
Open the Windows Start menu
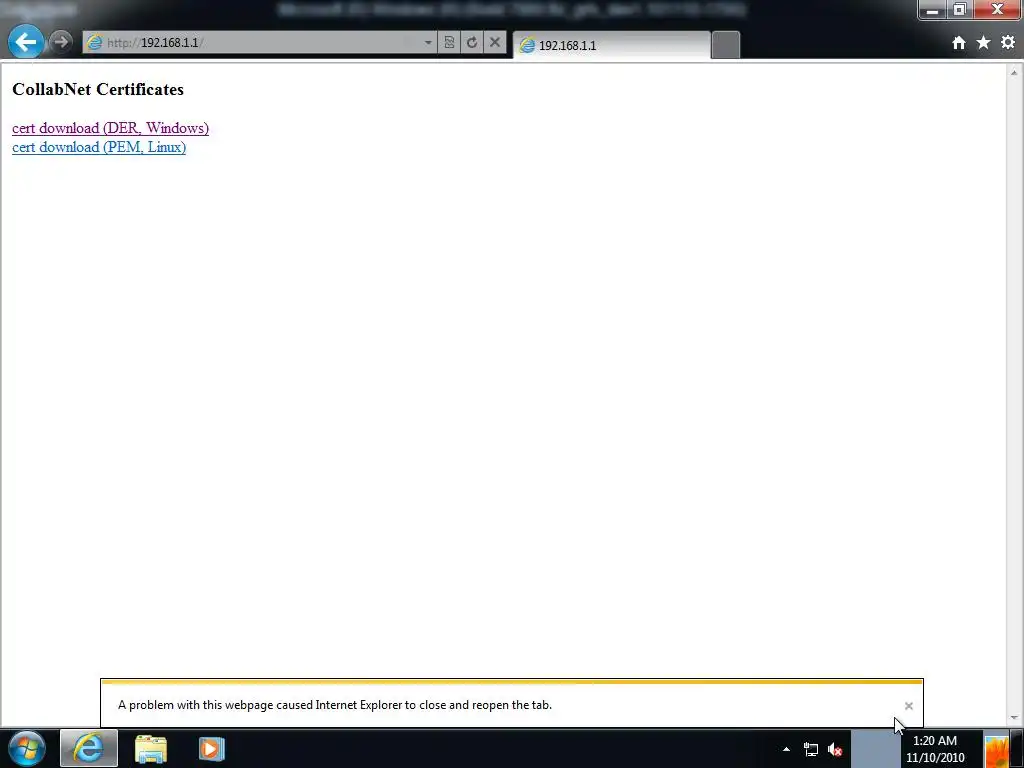pyautogui.click(x=26, y=748)
